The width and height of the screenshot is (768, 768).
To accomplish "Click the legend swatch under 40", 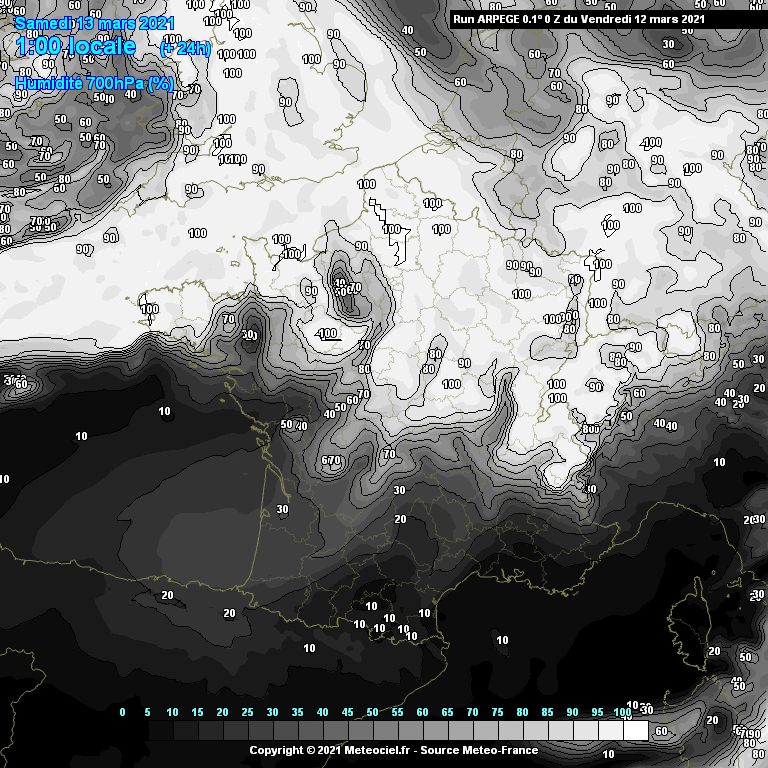I will click(335, 731).
